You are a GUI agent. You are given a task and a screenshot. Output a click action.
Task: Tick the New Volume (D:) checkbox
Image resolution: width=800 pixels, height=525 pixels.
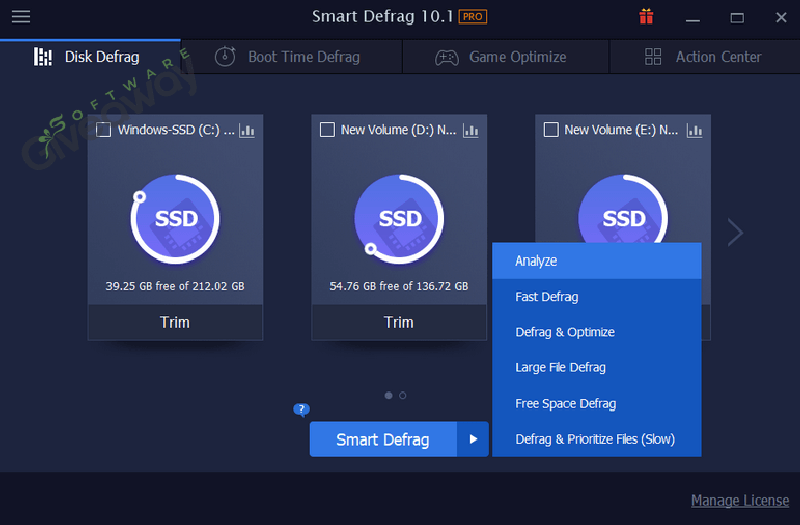point(327,130)
